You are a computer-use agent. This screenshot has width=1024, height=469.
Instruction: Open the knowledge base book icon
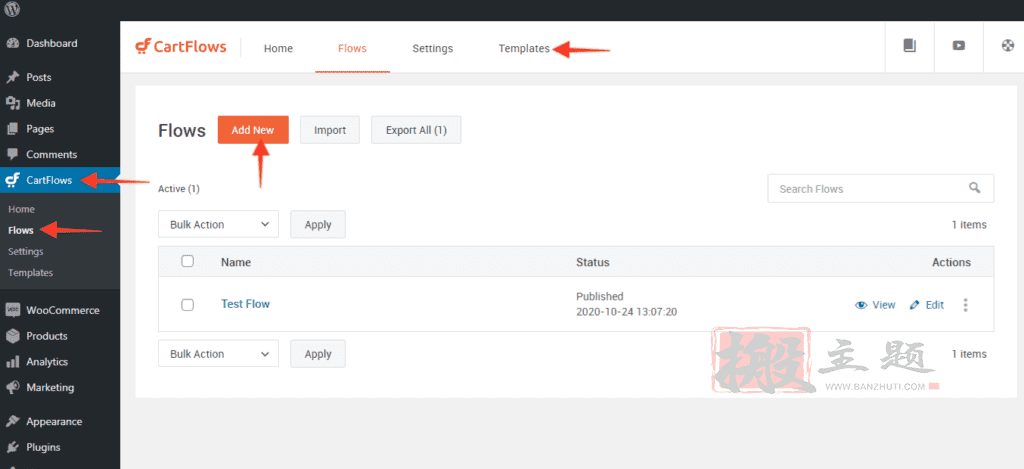point(910,46)
